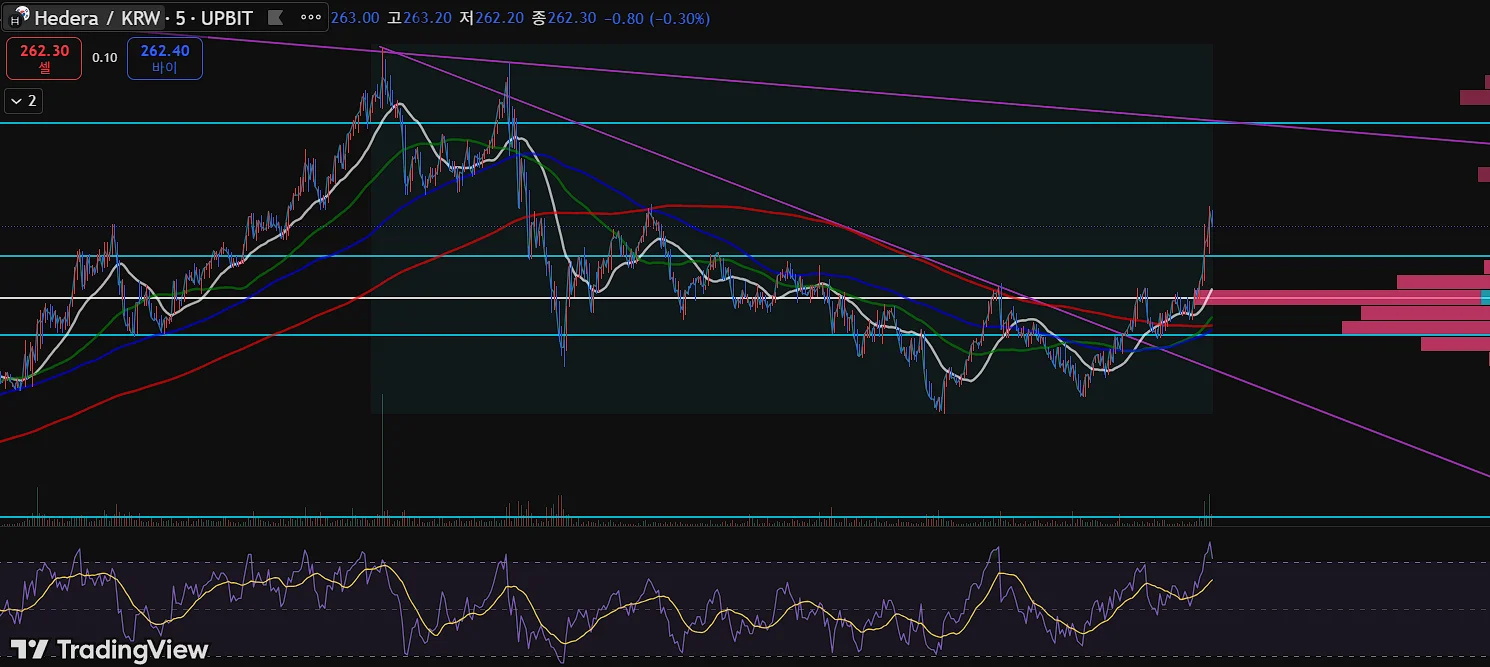Click the red 262.30 sell button

click(x=44, y=58)
